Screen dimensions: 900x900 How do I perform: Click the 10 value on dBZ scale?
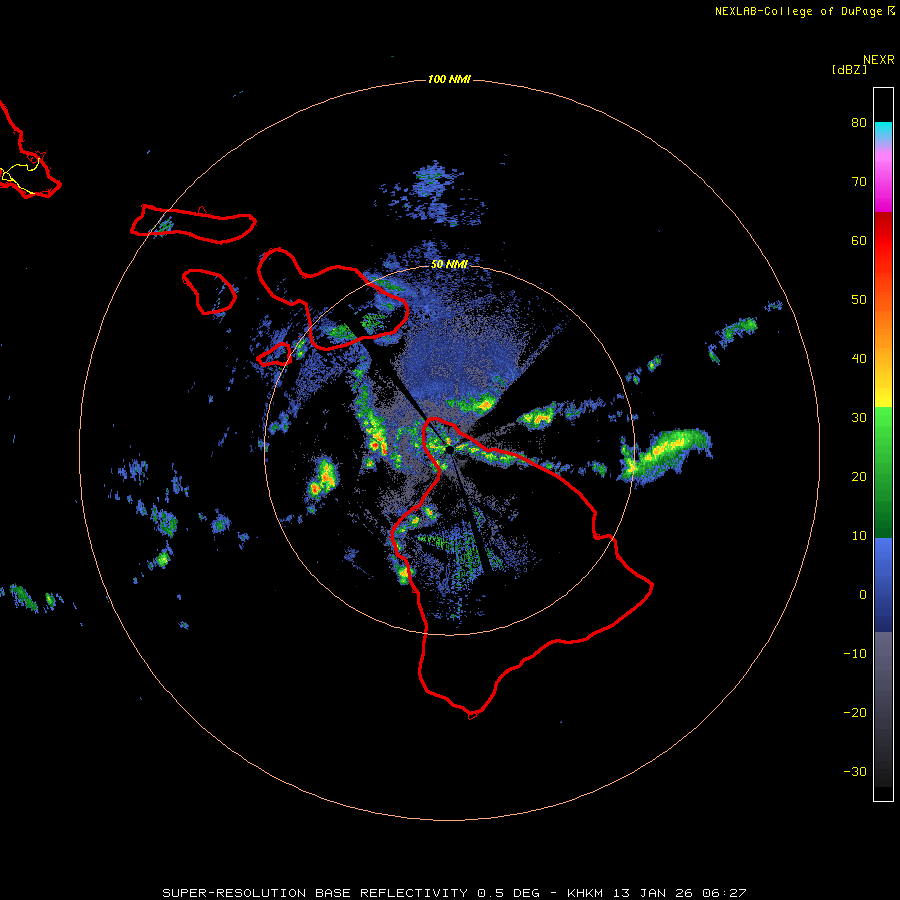coord(859,536)
